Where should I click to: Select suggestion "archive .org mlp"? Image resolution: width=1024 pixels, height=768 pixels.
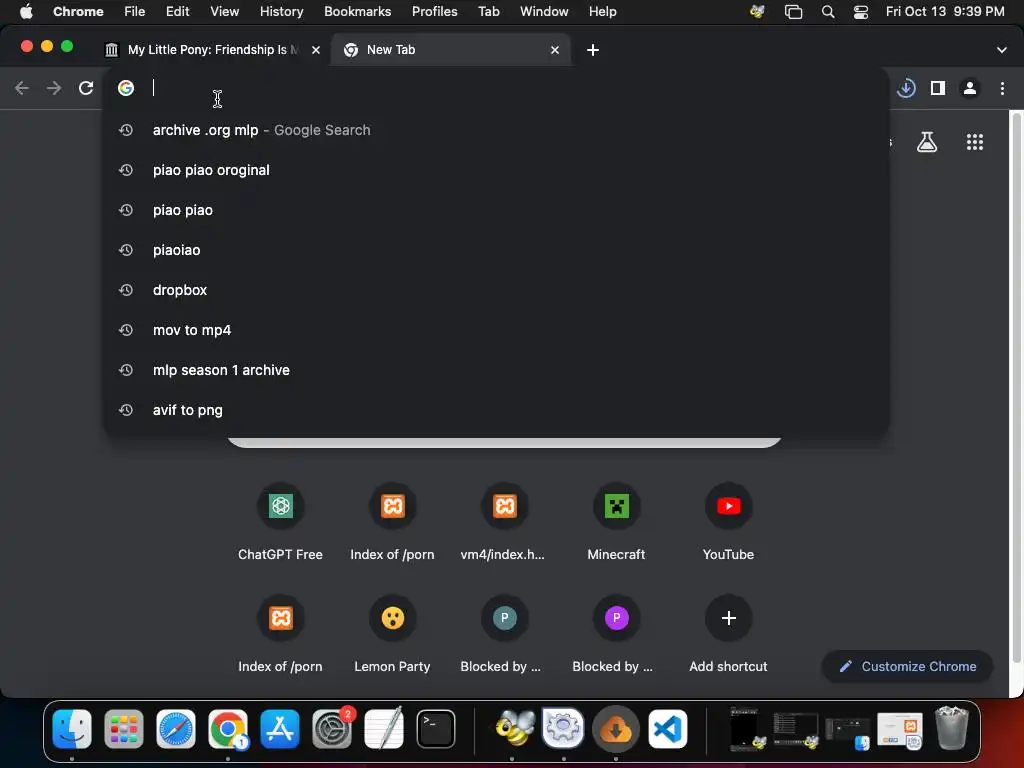[x=496, y=130]
